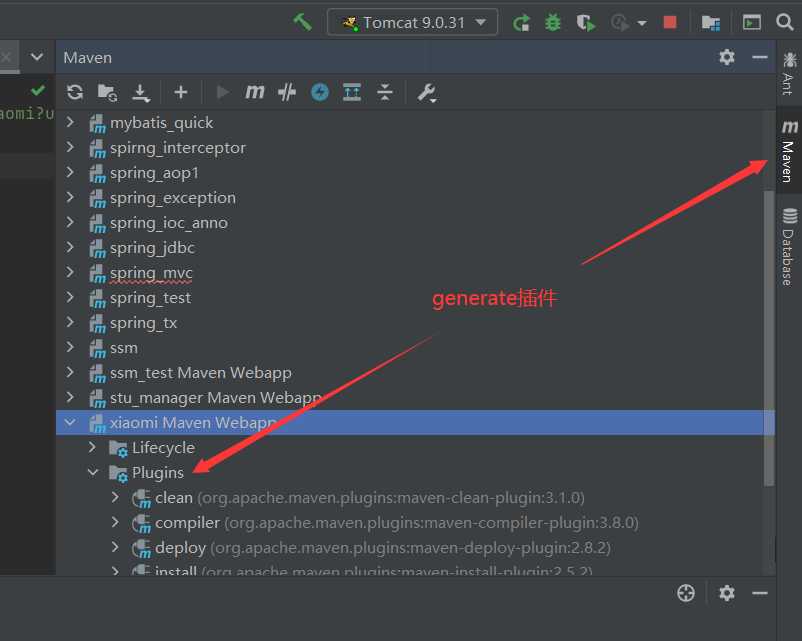Open the Ant side tab
Viewport: 802px width, 641px height.
point(789,74)
